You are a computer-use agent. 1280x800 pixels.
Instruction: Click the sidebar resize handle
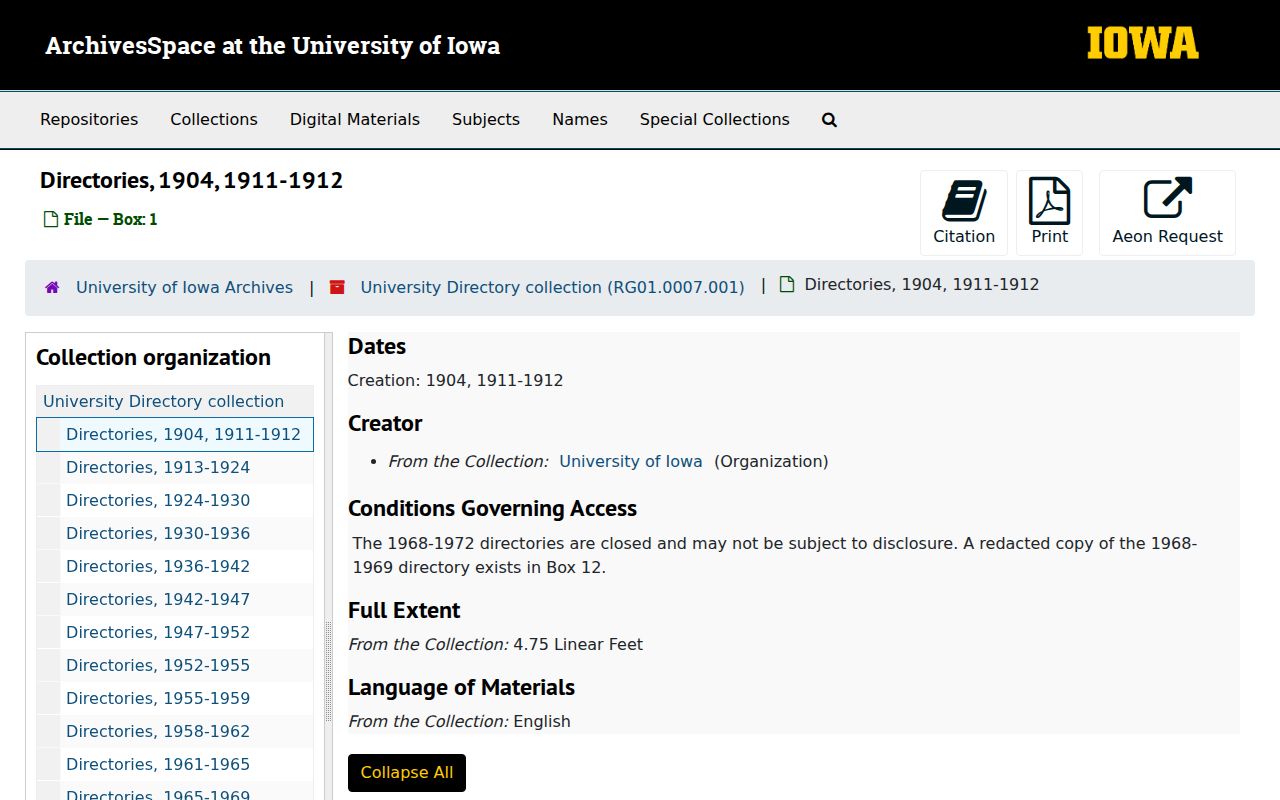pyautogui.click(x=329, y=670)
